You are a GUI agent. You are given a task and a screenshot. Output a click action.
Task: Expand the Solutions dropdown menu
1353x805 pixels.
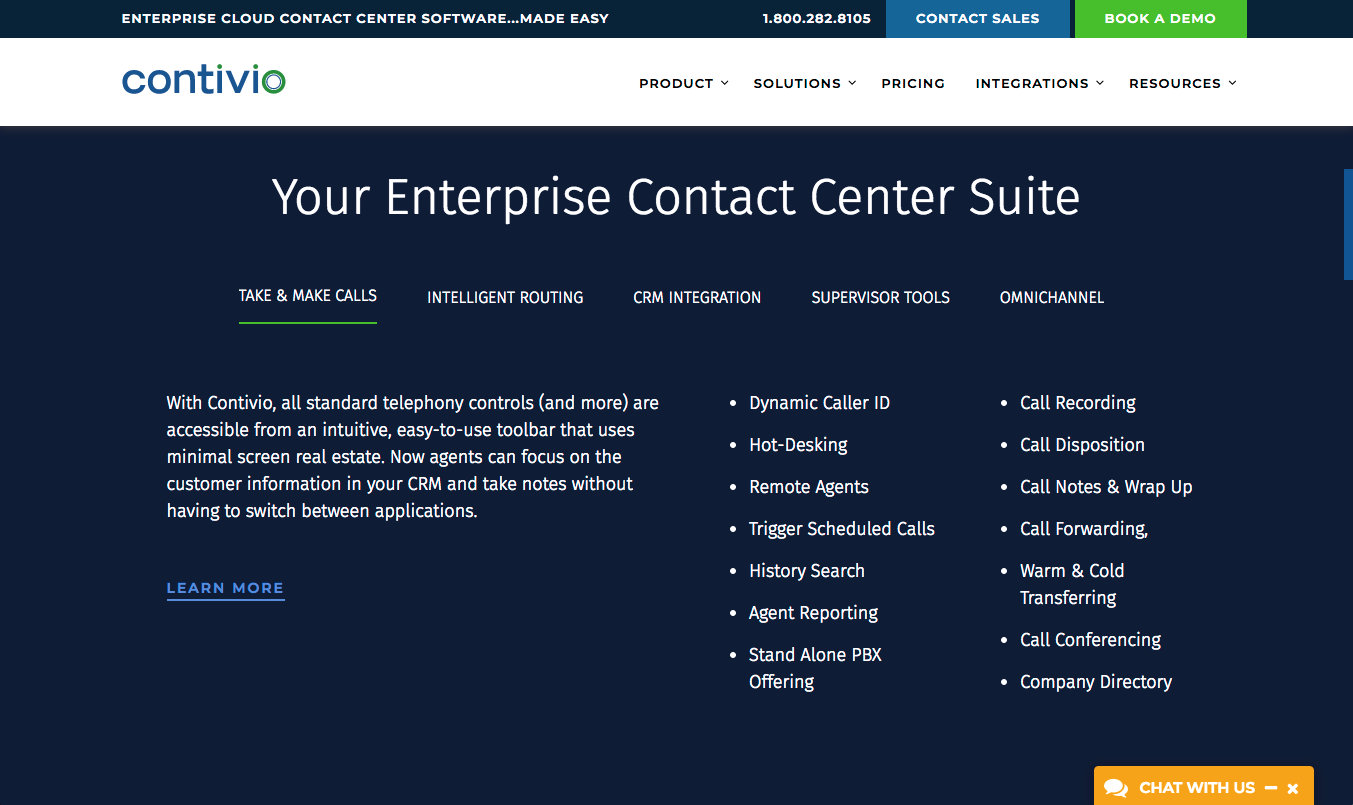point(804,84)
